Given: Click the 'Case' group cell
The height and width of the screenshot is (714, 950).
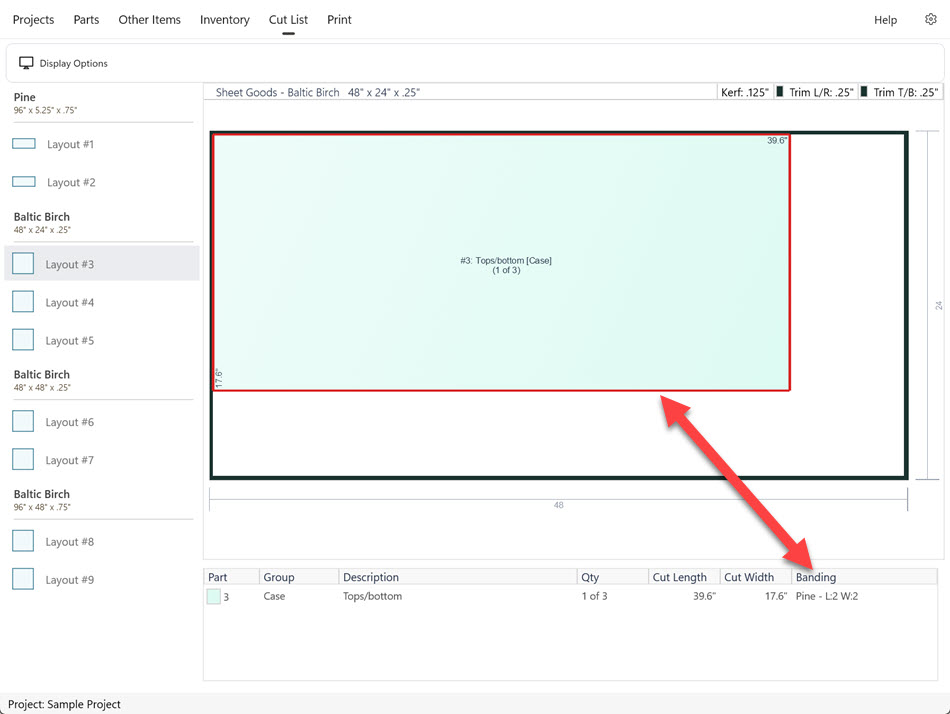Looking at the screenshot, I should [x=274, y=596].
